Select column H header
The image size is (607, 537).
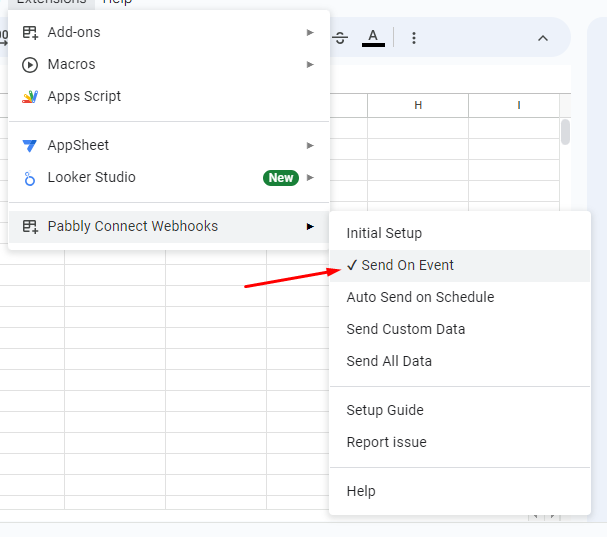418,105
